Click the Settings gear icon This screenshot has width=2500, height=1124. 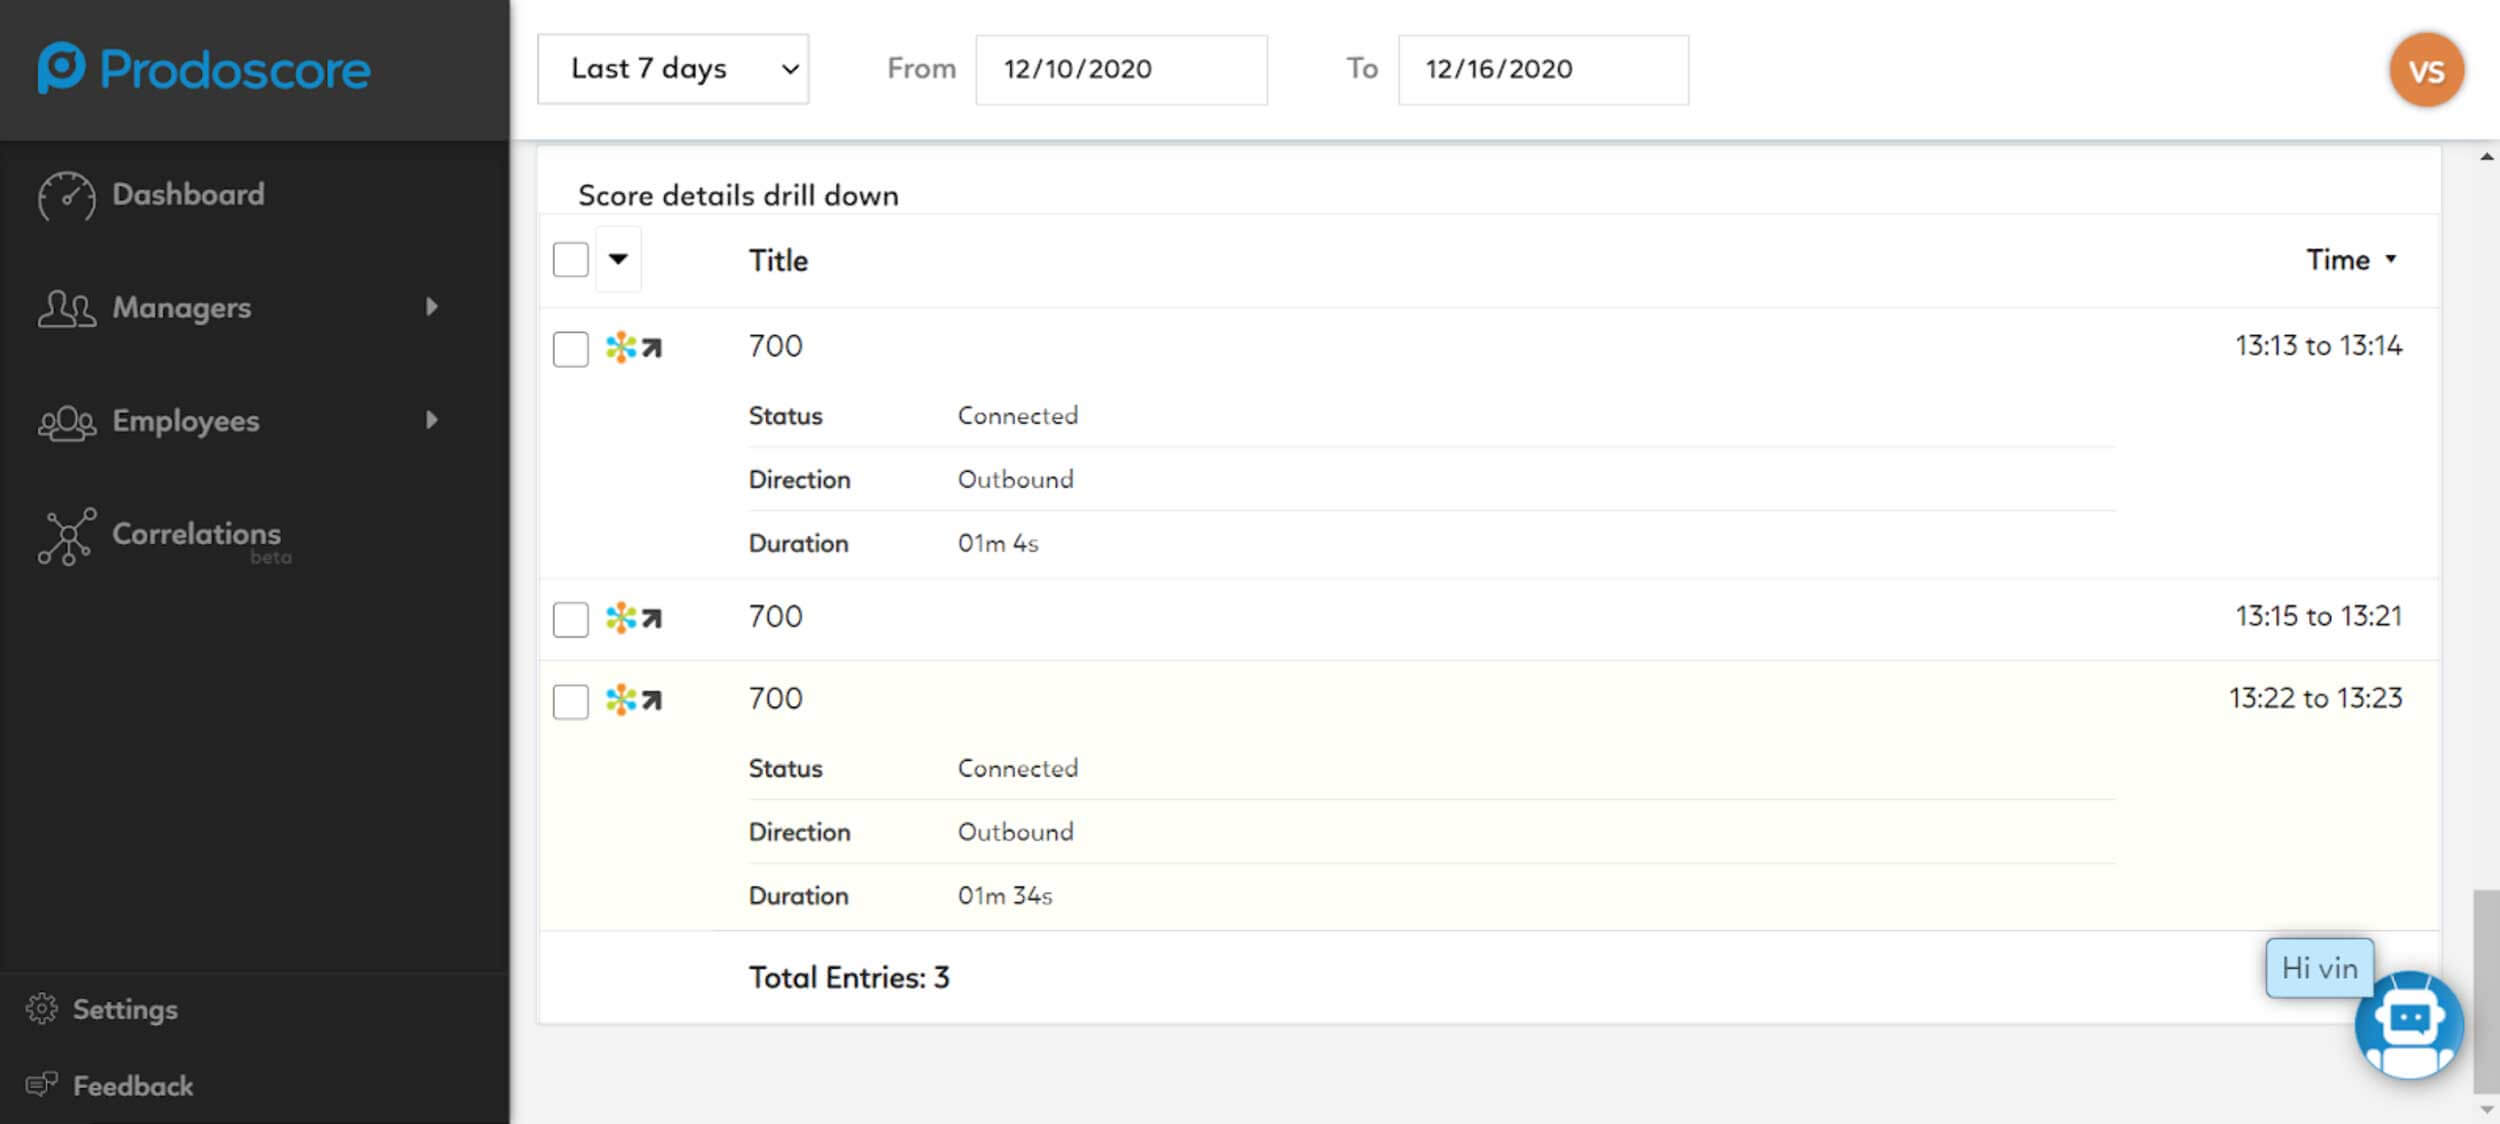pos(41,1009)
